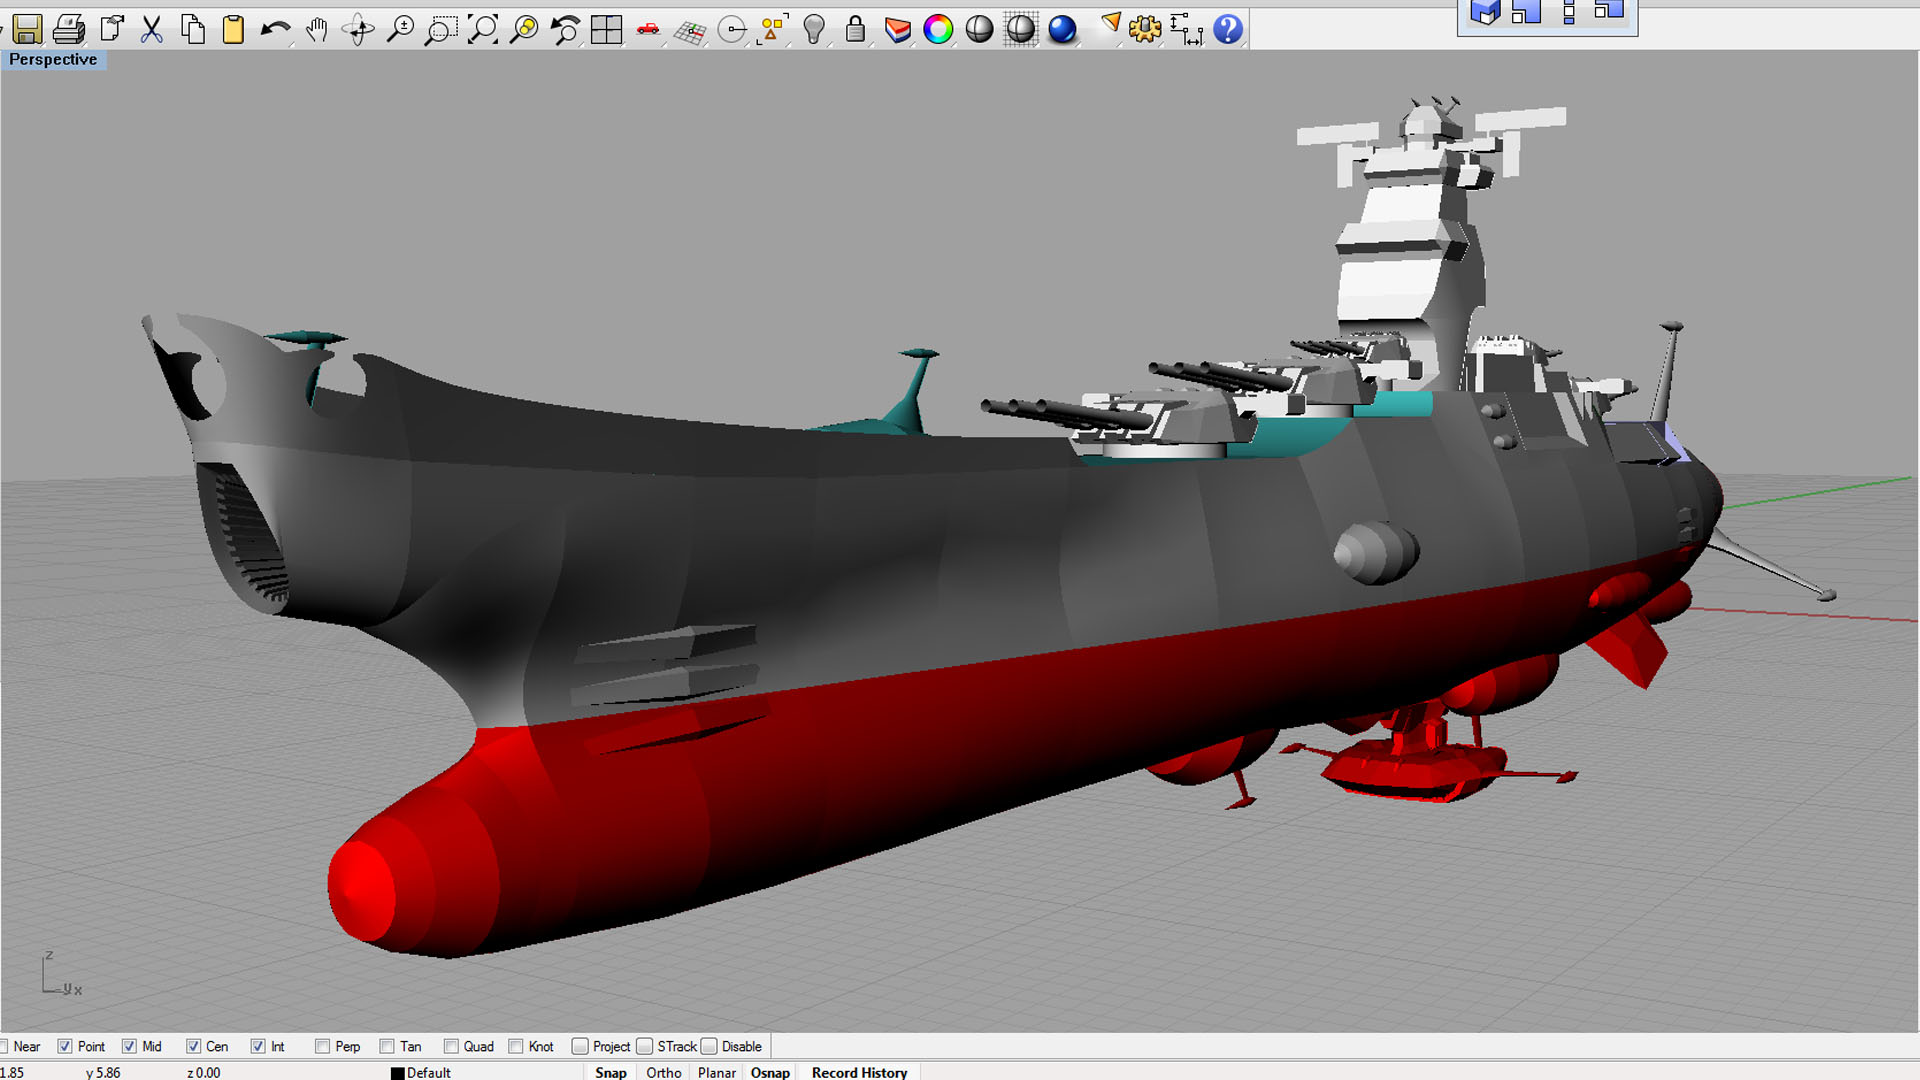Open the Layers panel icon
This screenshot has height=1080, width=1920.
[897, 29]
